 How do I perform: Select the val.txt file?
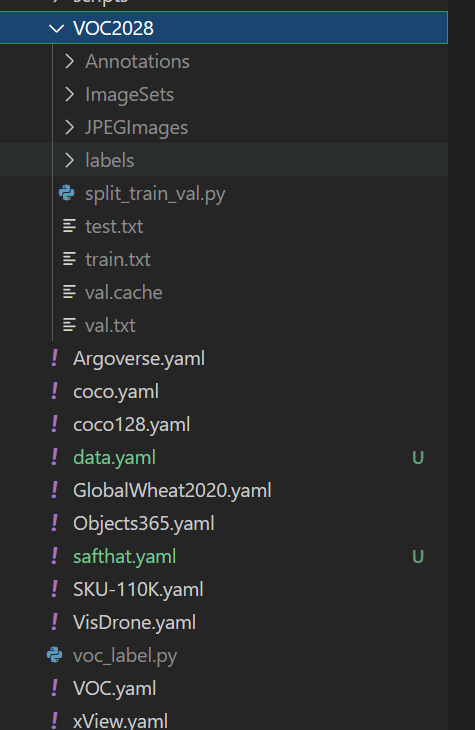pyautogui.click(x=110, y=325)
